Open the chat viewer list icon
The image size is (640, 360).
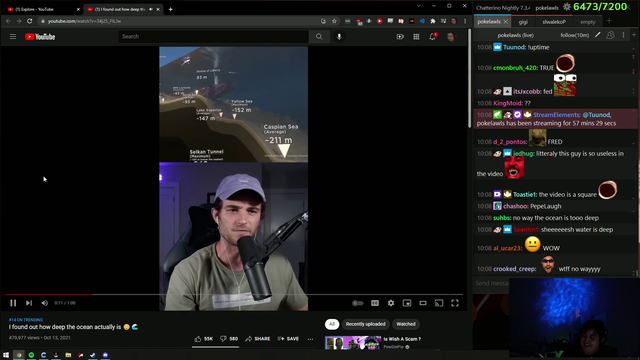coord(610,35)
